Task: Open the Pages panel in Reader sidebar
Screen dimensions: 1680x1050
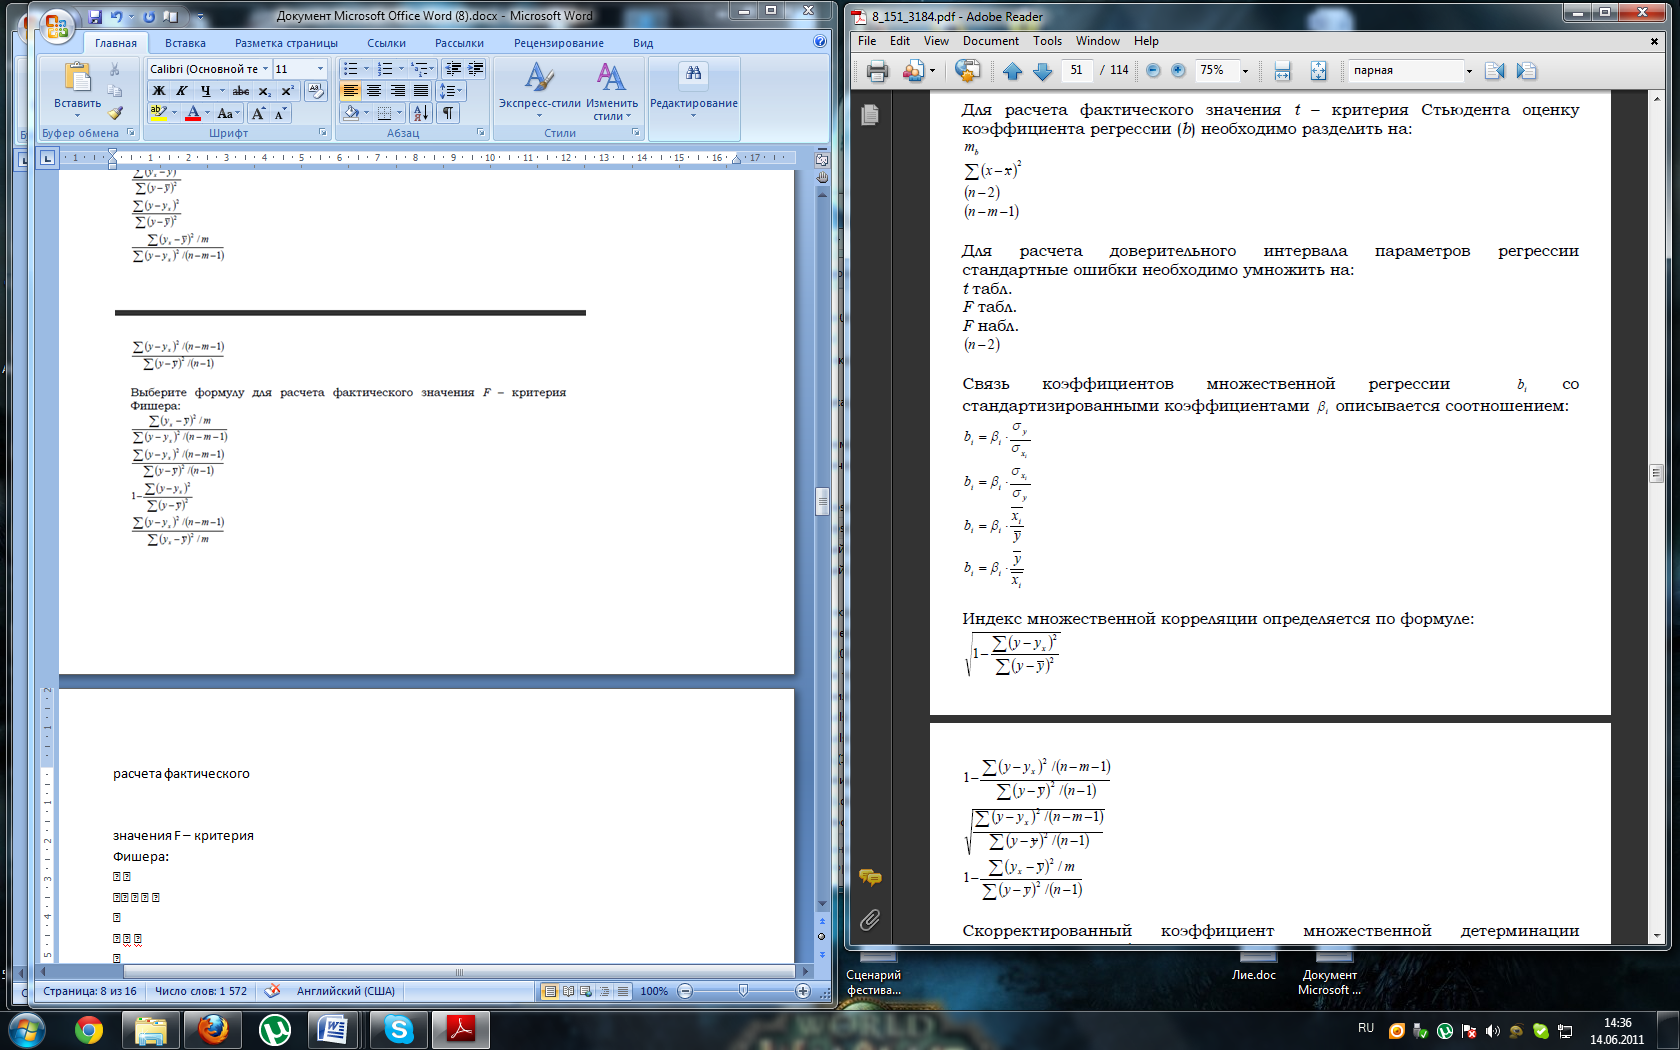Action: (870, 115)
